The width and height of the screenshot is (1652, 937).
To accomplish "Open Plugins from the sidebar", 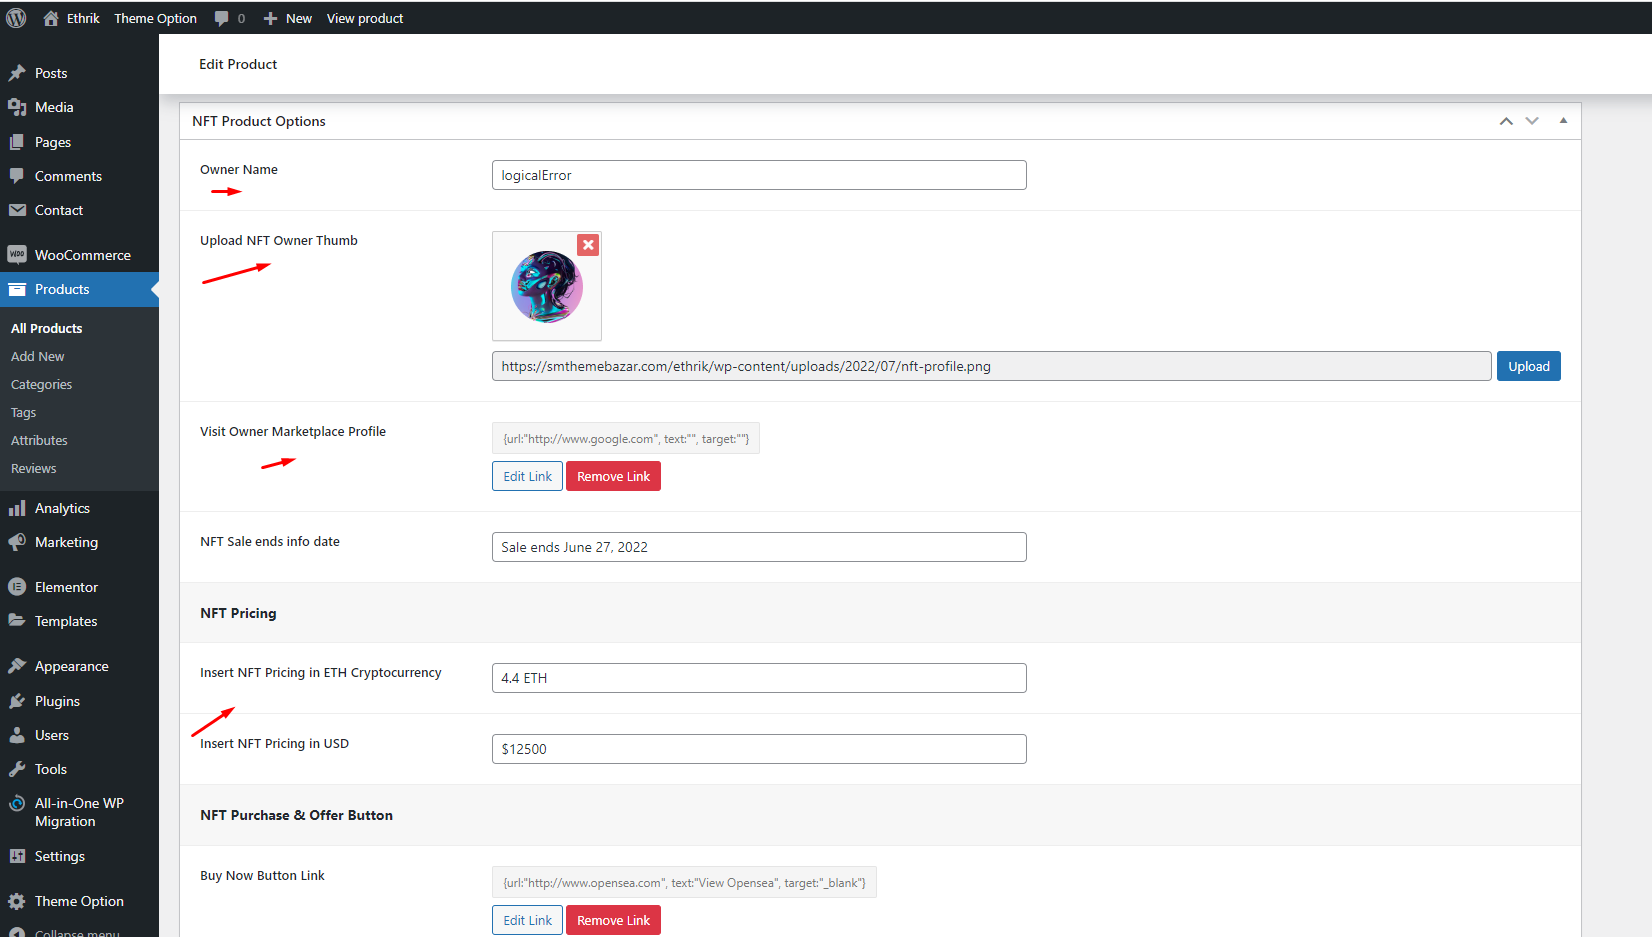I will coord(57,701).
